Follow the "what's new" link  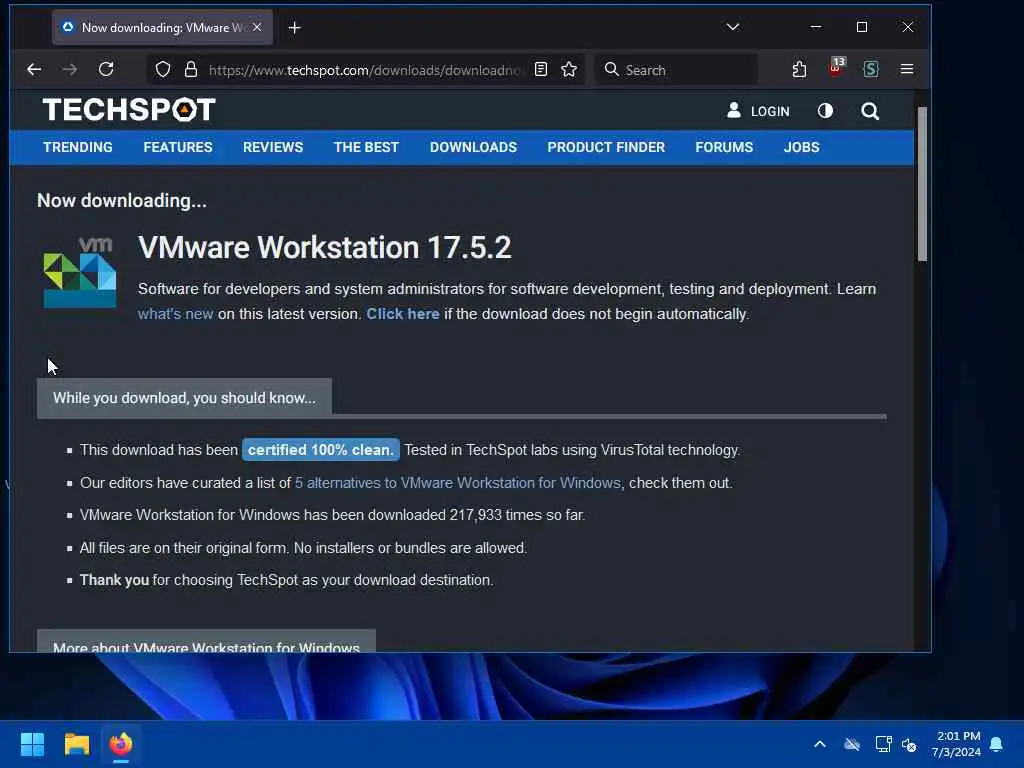click(176, 314)
